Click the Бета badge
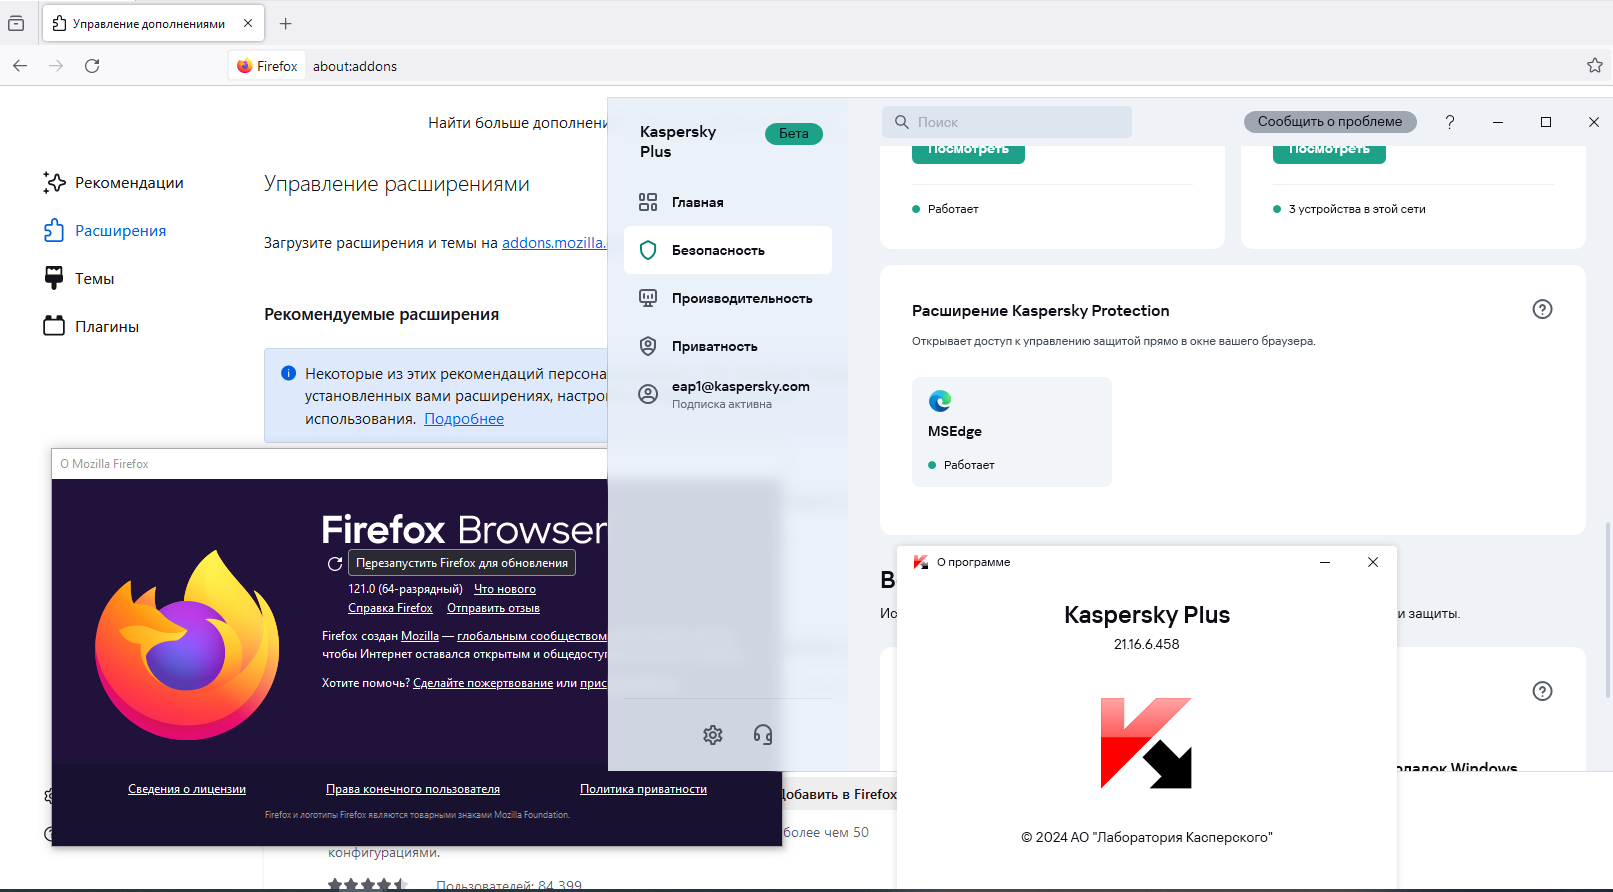 [794, 134]
